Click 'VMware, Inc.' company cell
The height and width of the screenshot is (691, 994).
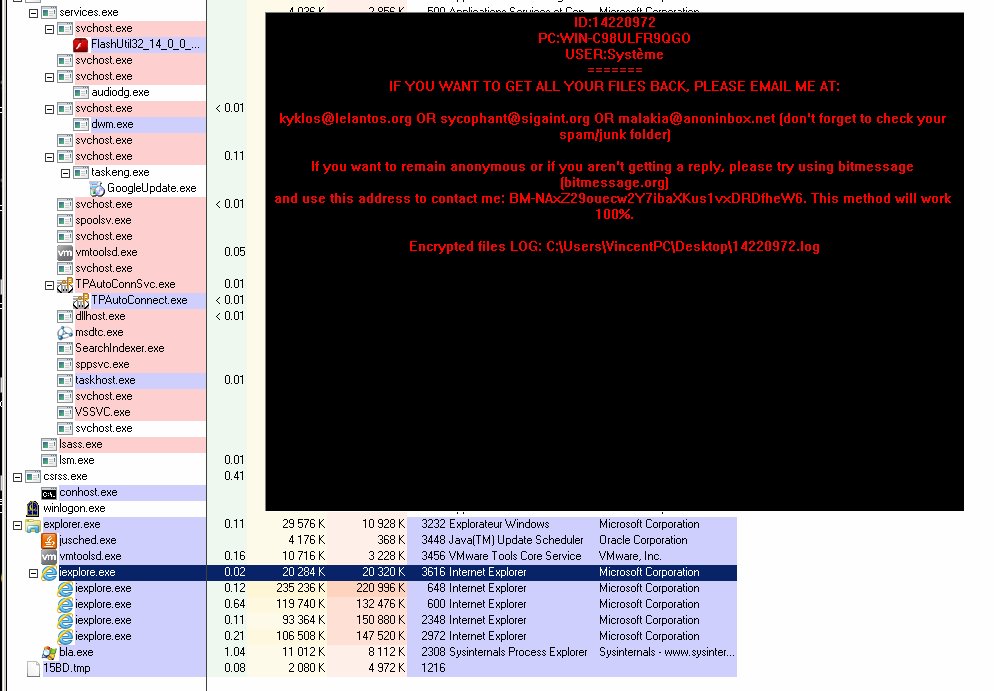[x=630, y=557]
